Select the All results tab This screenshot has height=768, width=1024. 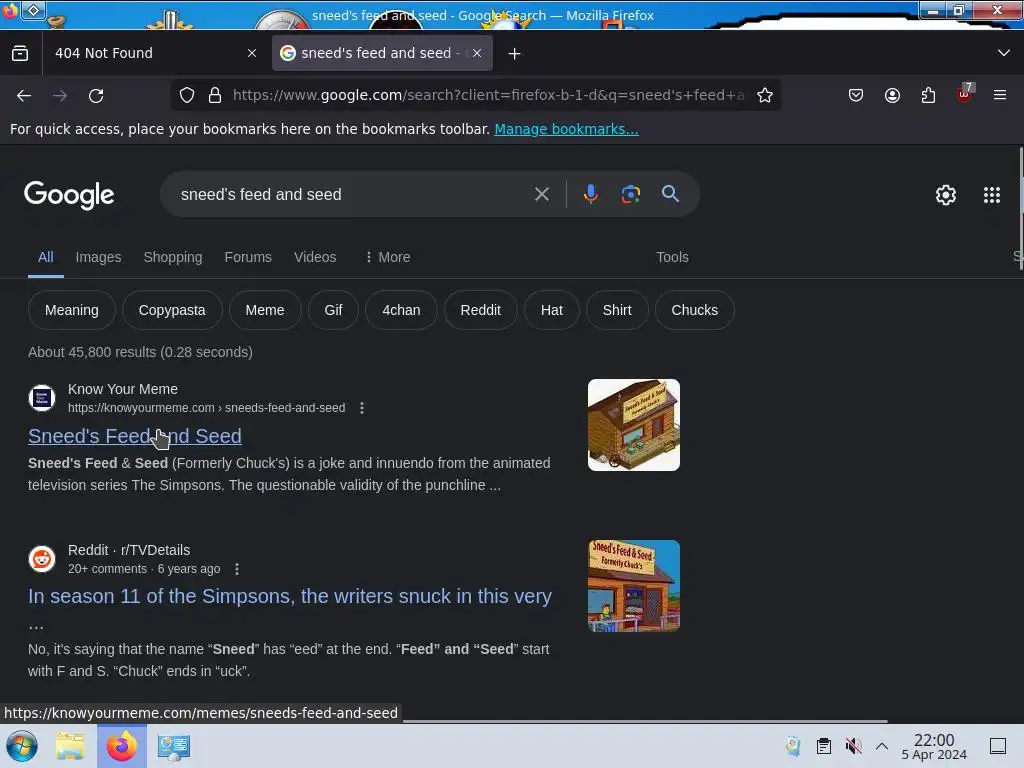(46, 257)
